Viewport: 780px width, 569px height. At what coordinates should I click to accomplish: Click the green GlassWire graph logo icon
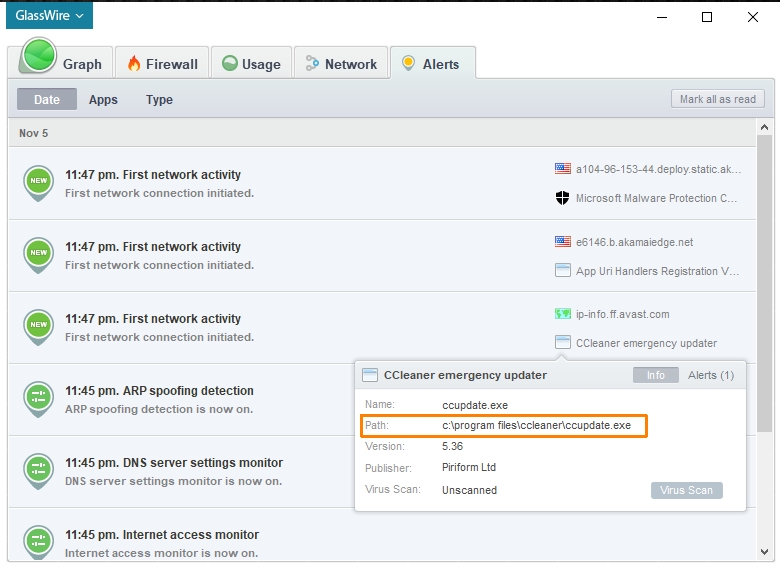point(38,57)
